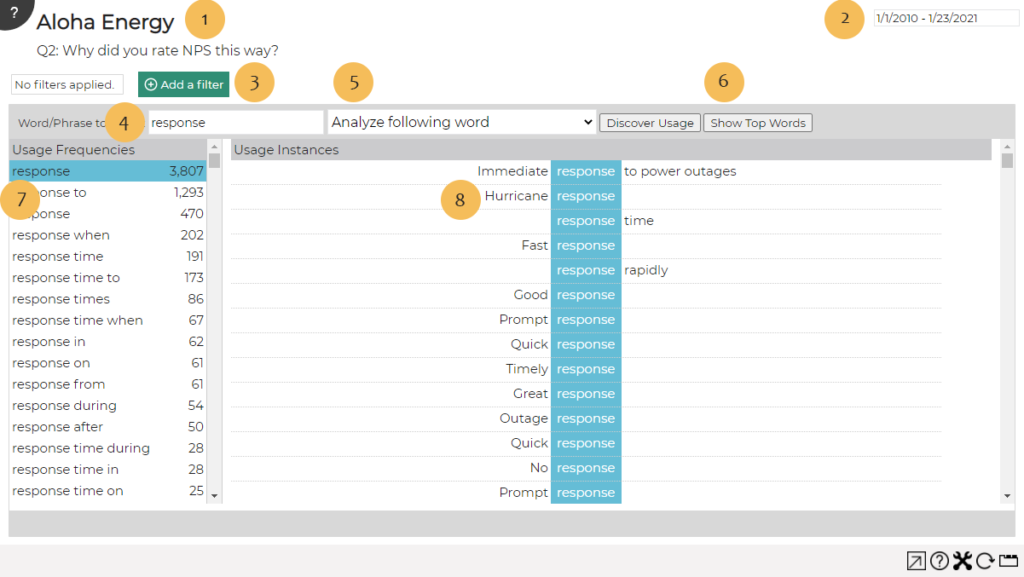Click the Show Top Words button
1024x577 pixels.
click(x=758, y=122)
